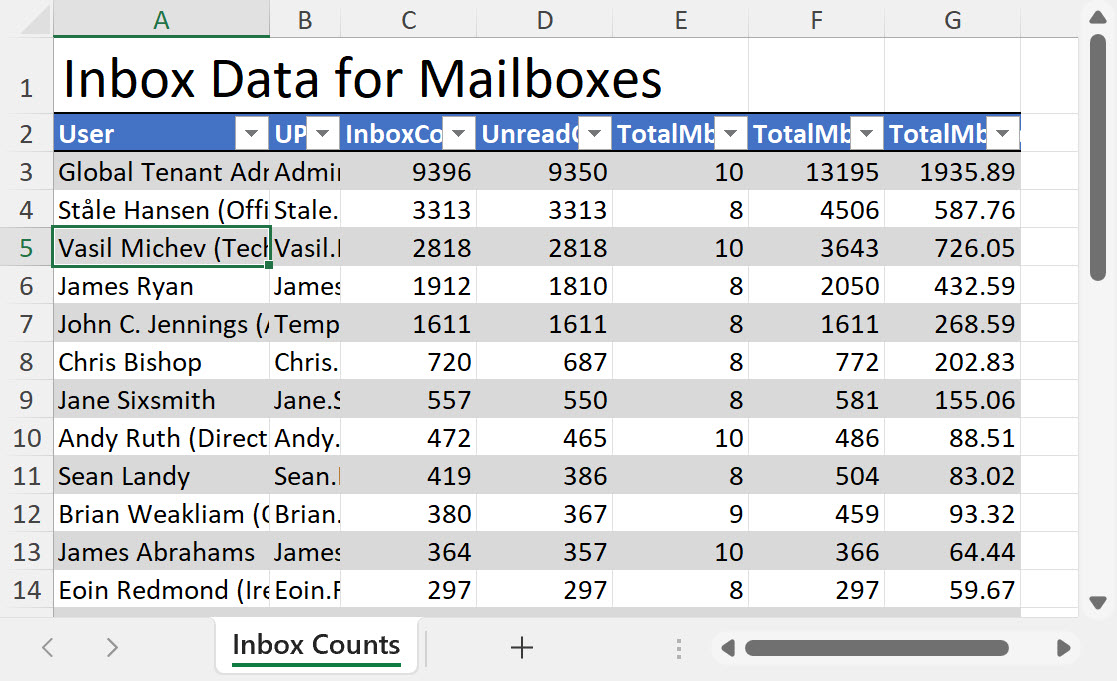This screenshot has height=681, width=1117.
Task: Open the UPN column filter dropdown
Action: click(x=323, y=133)
